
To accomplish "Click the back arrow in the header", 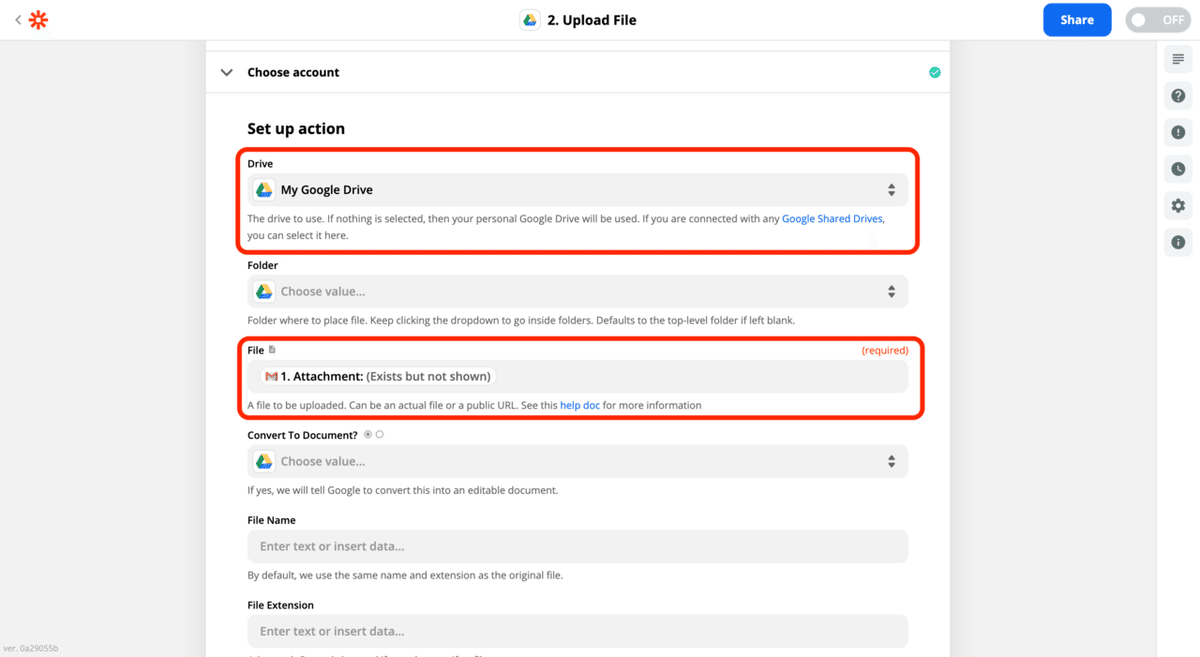I will coord(18,20).
